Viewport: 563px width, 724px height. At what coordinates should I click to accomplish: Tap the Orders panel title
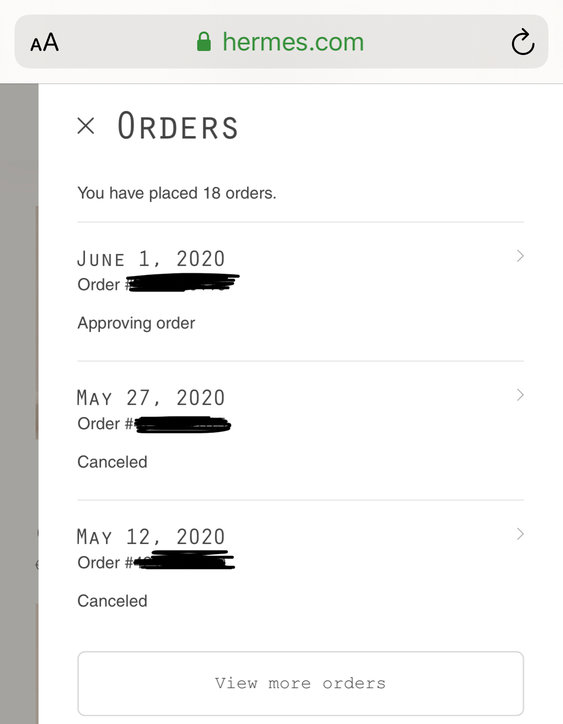point(178,126)
